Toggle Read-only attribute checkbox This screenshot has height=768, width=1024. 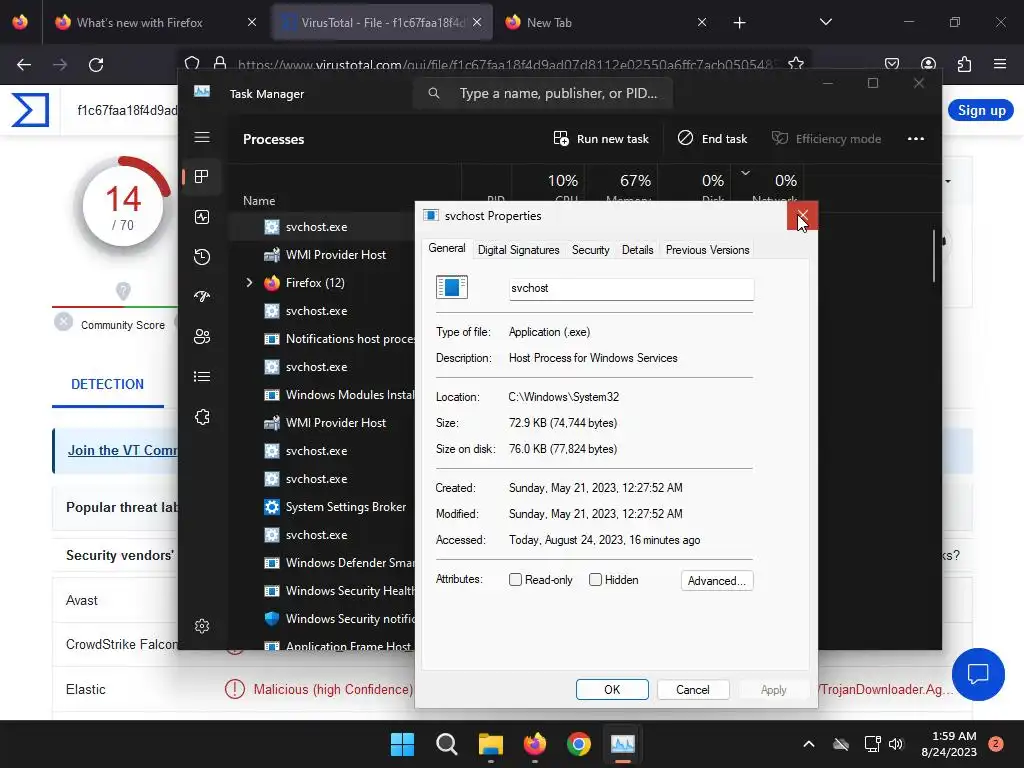[515, 580]
